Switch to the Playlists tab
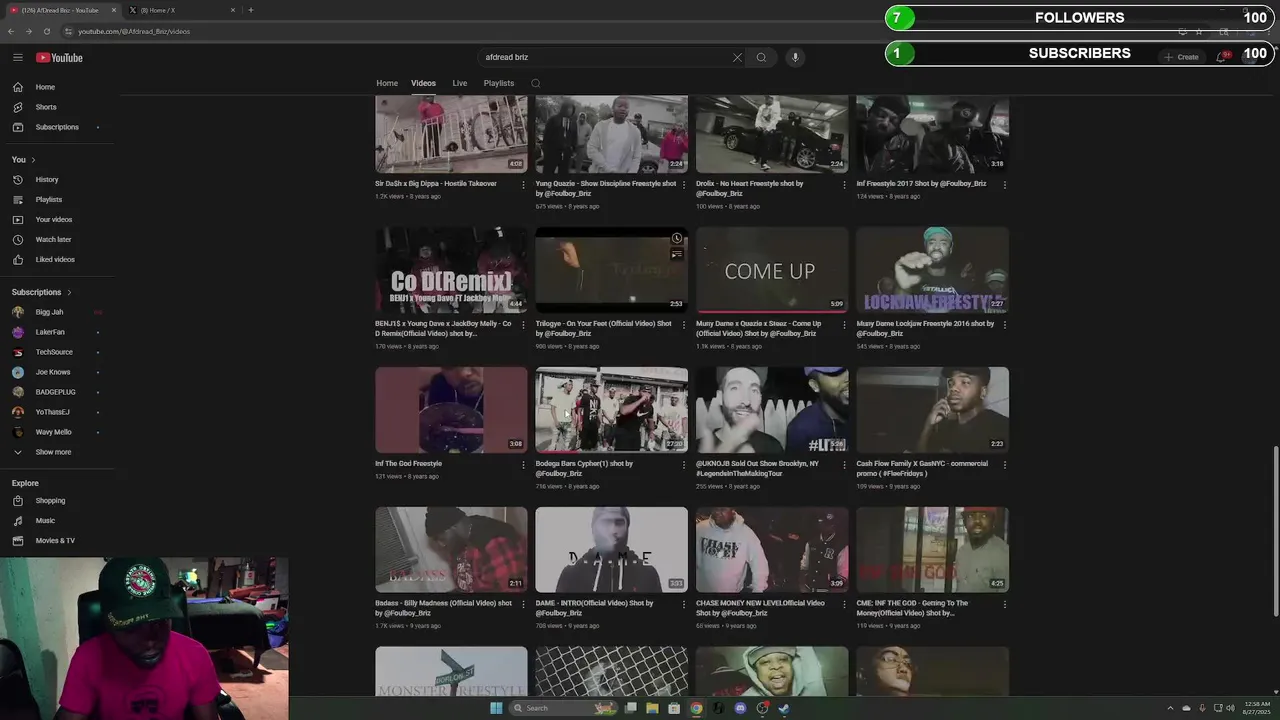 [498, 83]
